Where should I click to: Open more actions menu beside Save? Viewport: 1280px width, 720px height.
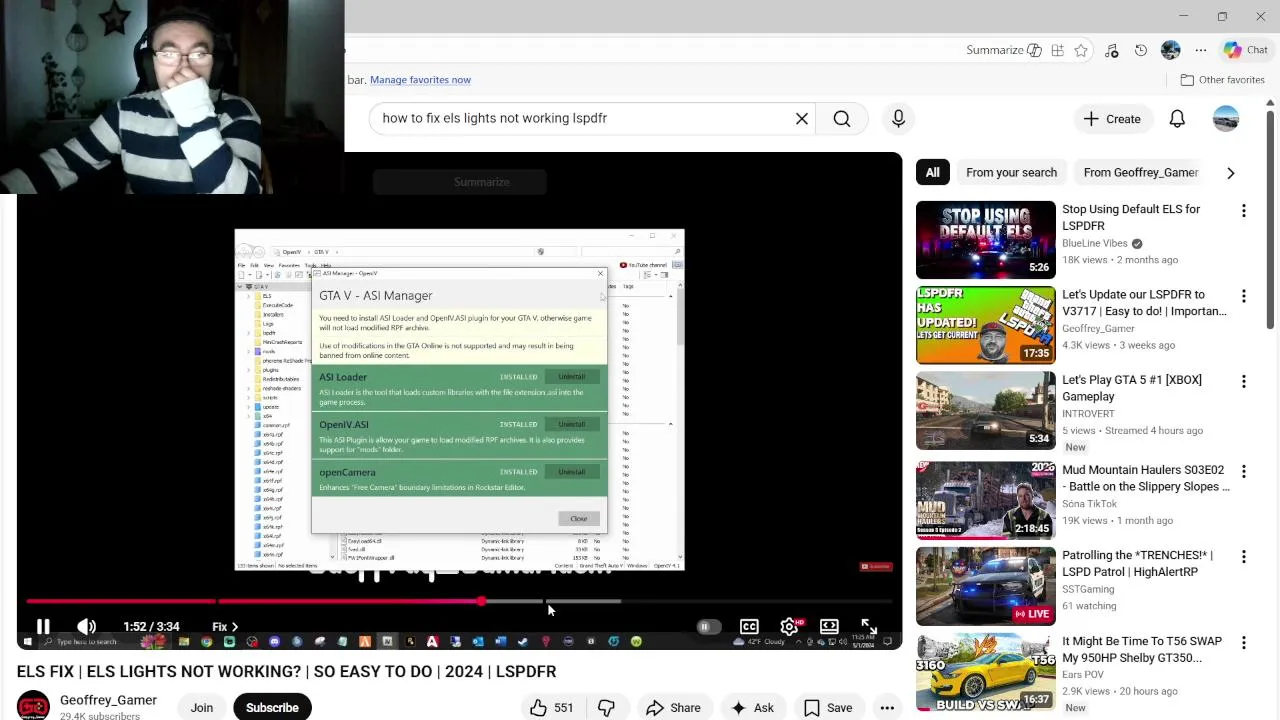pyautogui.click(x=887, y=707)
